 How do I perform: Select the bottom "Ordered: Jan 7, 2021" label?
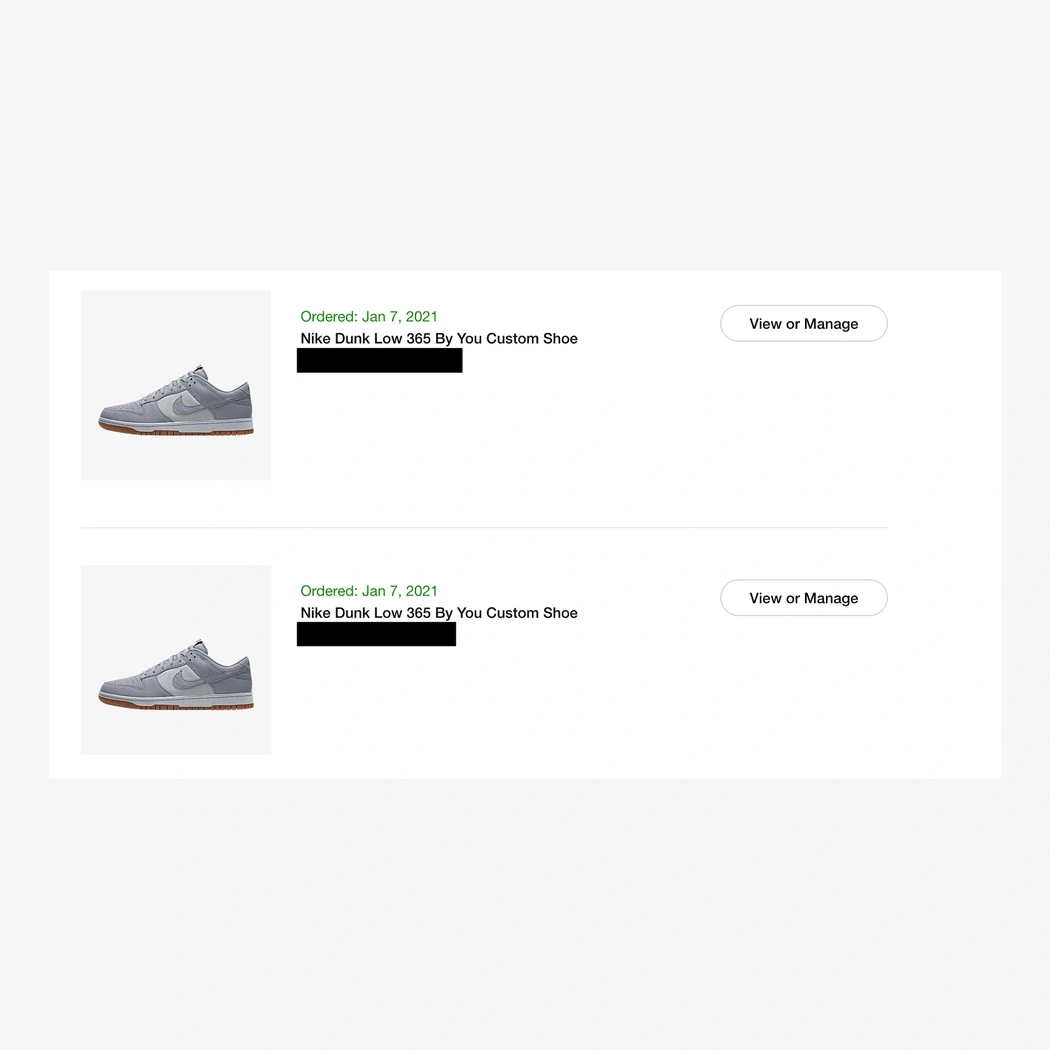369,591
